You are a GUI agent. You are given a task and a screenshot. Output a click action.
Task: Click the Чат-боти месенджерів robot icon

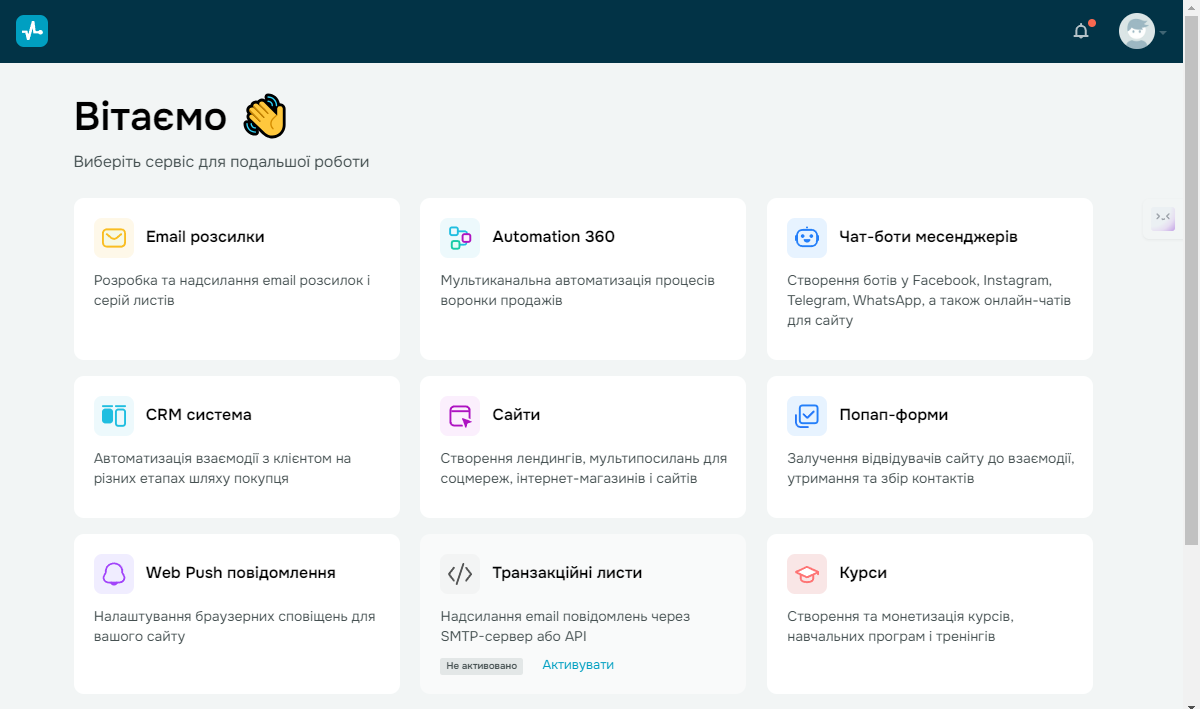[x=807, y=237]
